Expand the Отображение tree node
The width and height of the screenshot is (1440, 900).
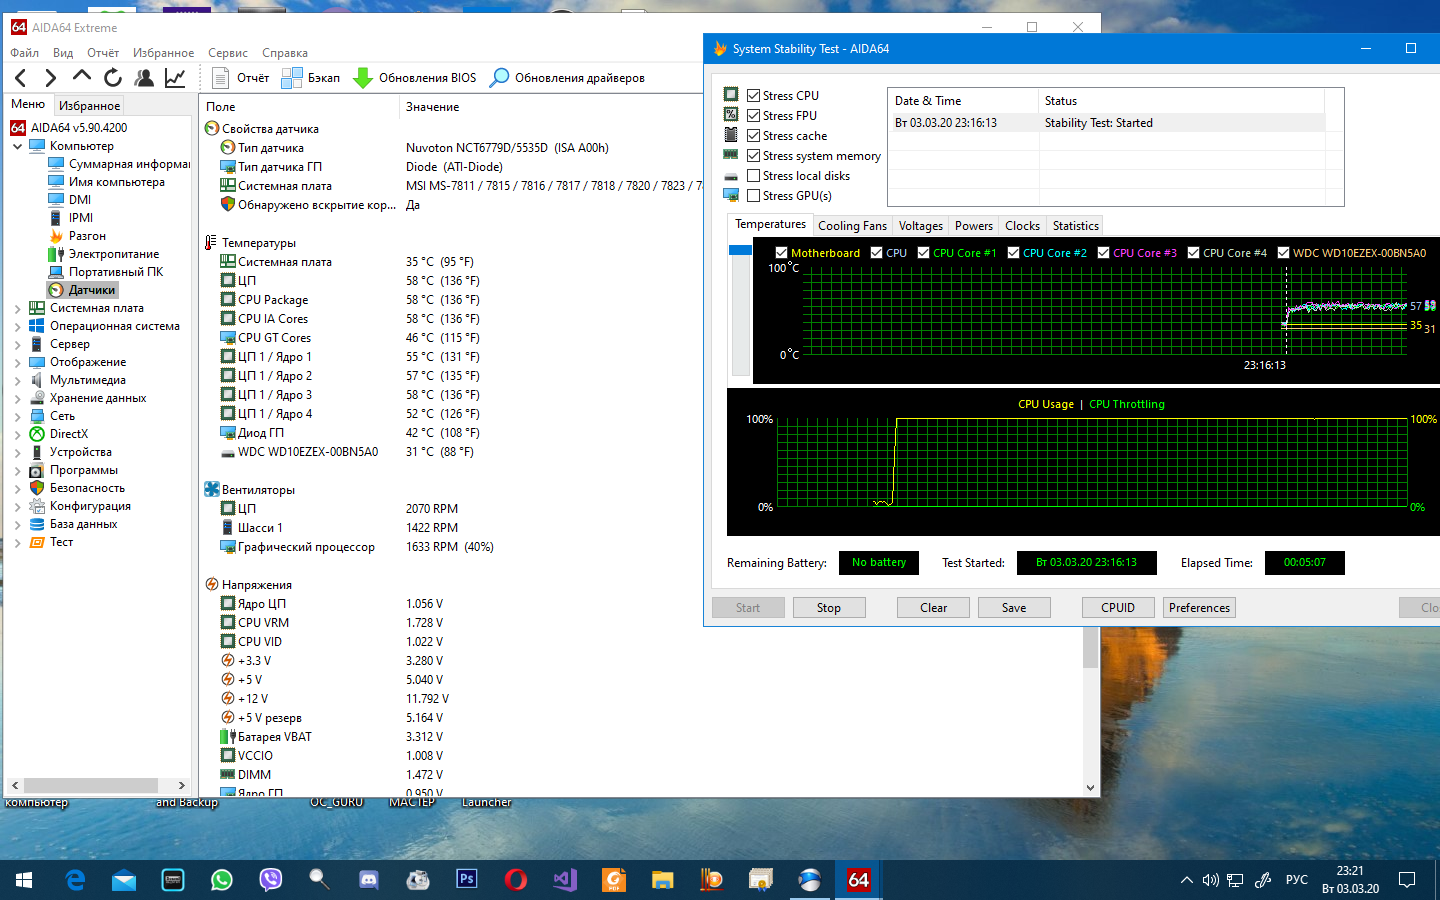[x=17, y=362]
